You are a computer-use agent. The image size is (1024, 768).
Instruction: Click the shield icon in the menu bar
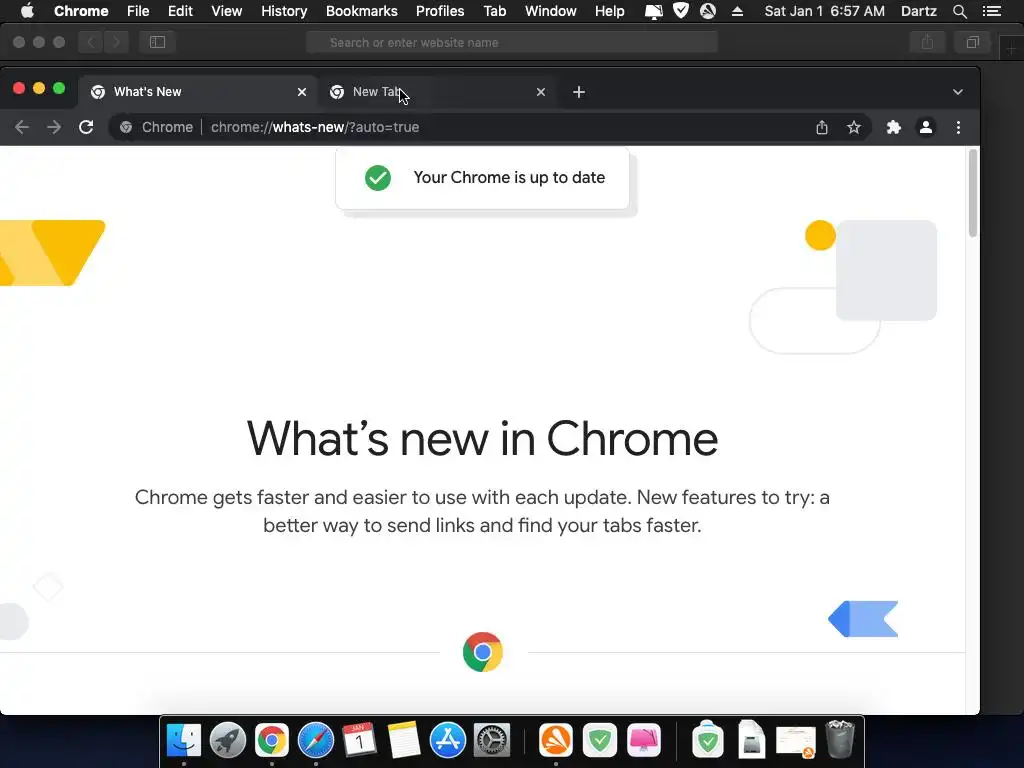(x=681, y=10)
